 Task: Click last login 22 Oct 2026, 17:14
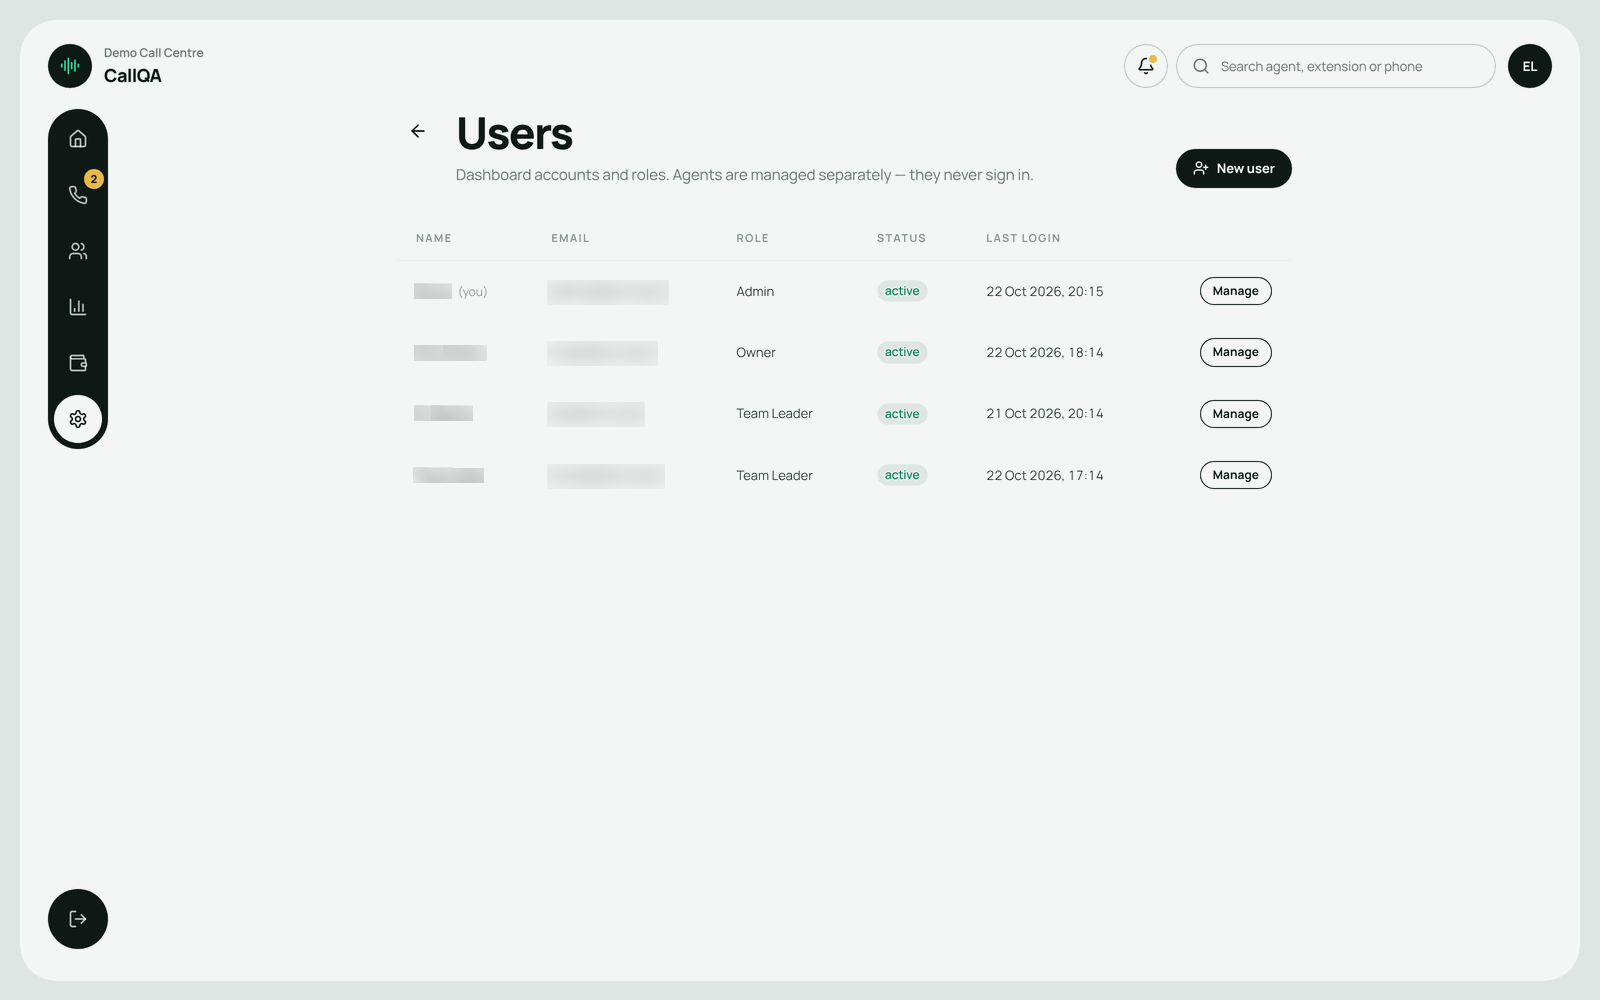[x=1045, y=475]
